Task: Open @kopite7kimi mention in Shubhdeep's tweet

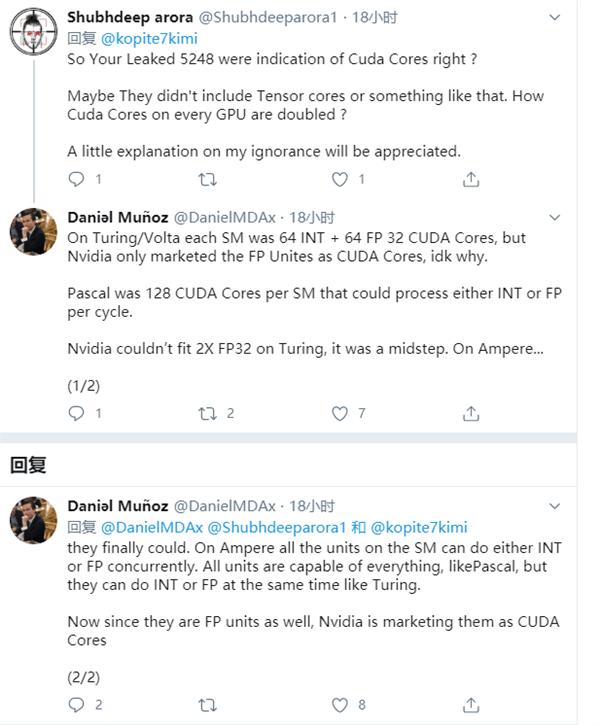Action: 149,38
